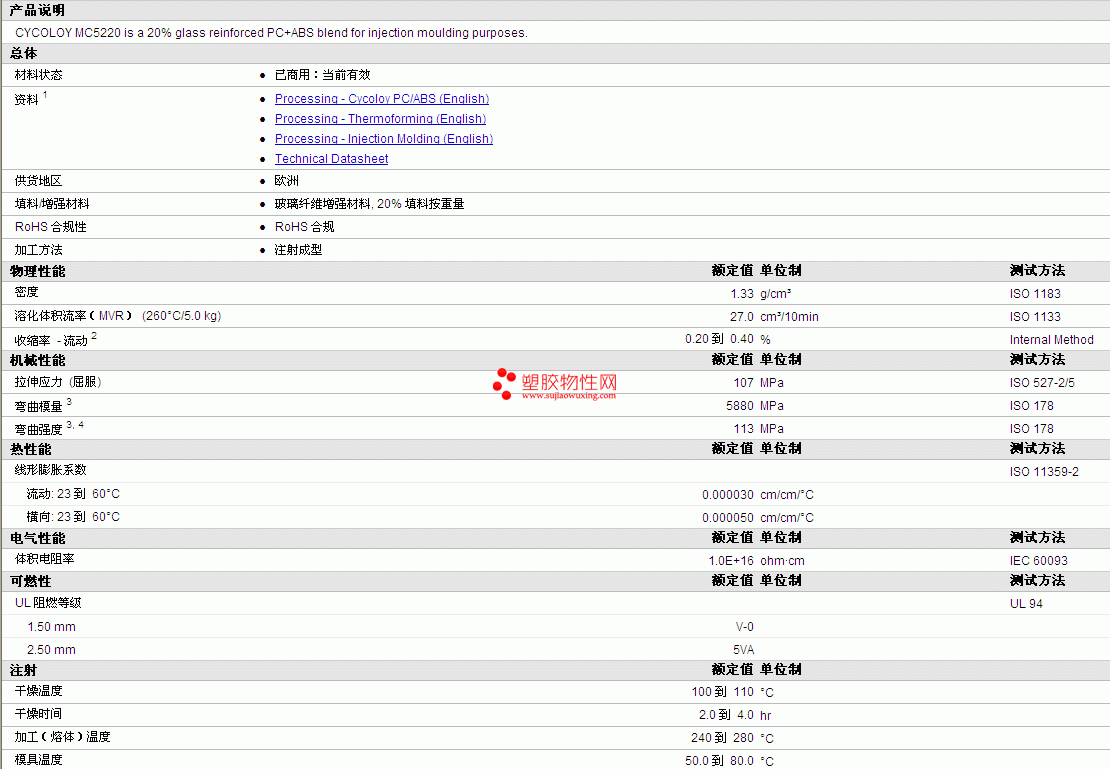1110x769 pixels.
Task: Click ISO 11359-2 test method
Action: [1044, 472]
